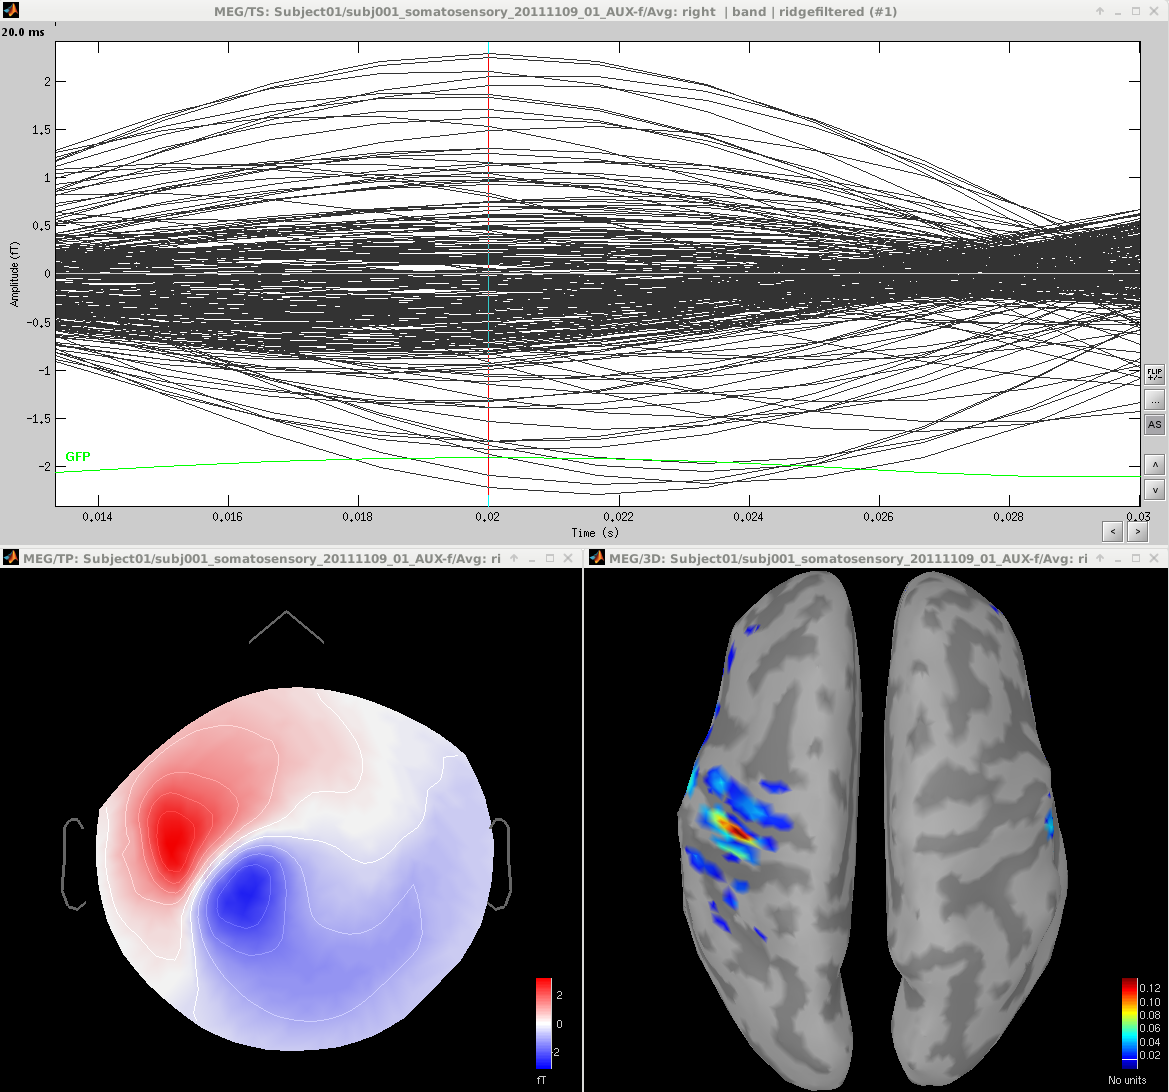The width and height of the screenshot is (1169, 1092).
Task: Maximize the MEG/TS time series window
Action: coord(1136,11)
